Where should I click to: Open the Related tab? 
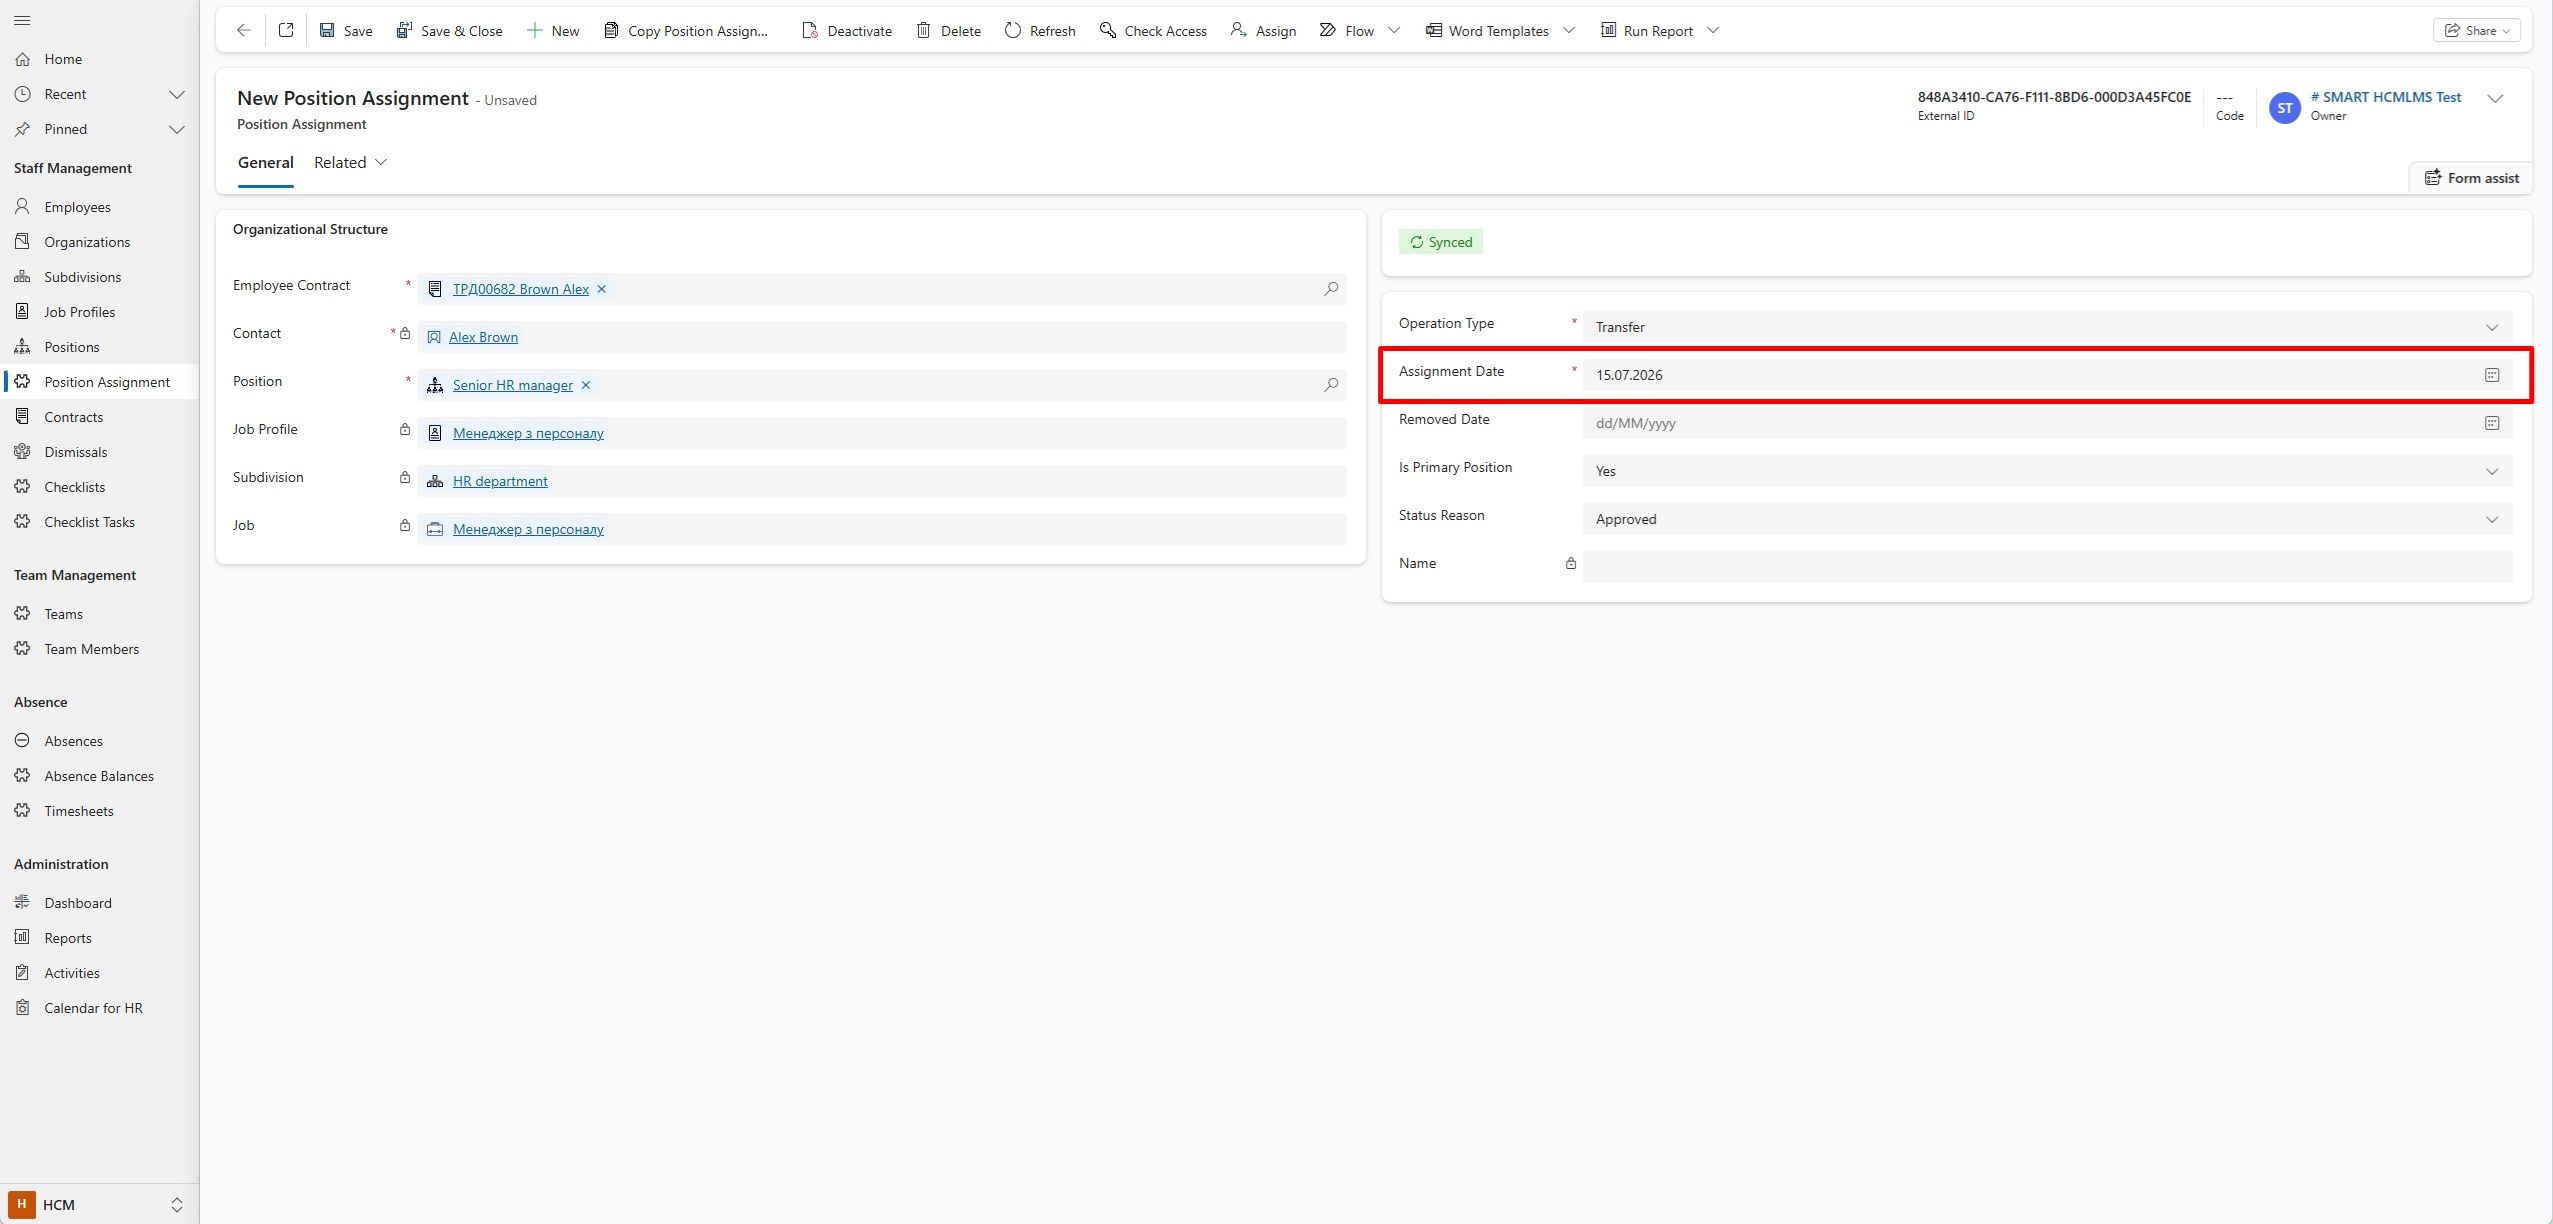[350, 162]
